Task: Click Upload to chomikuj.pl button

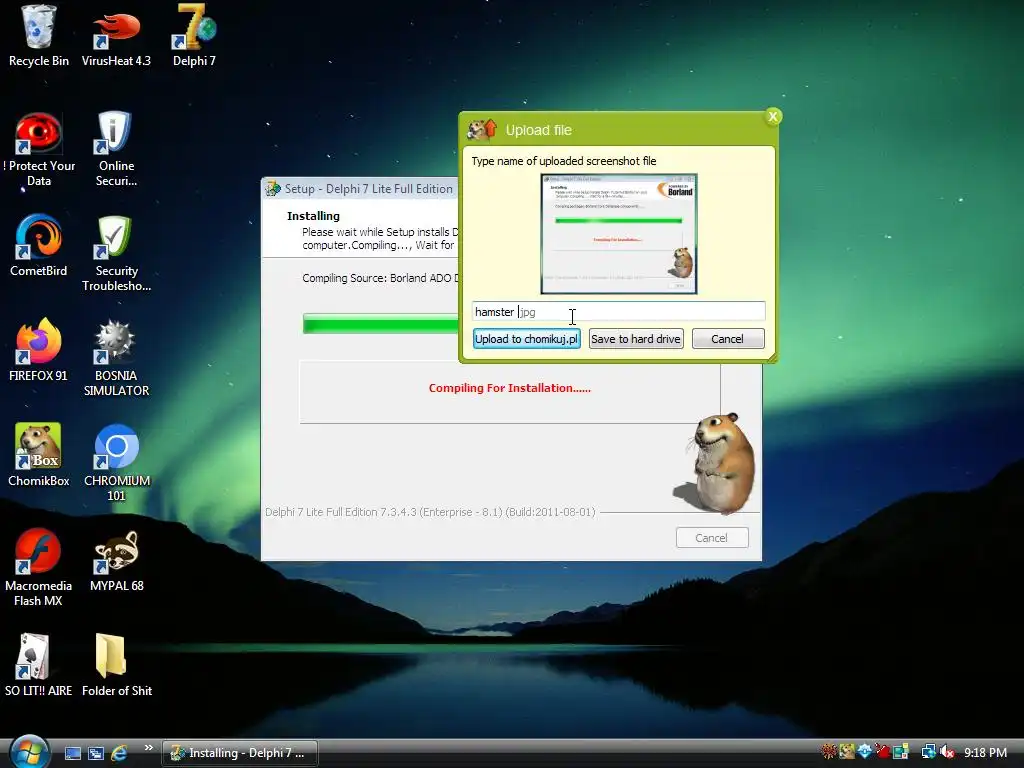Action: point(526,339)
